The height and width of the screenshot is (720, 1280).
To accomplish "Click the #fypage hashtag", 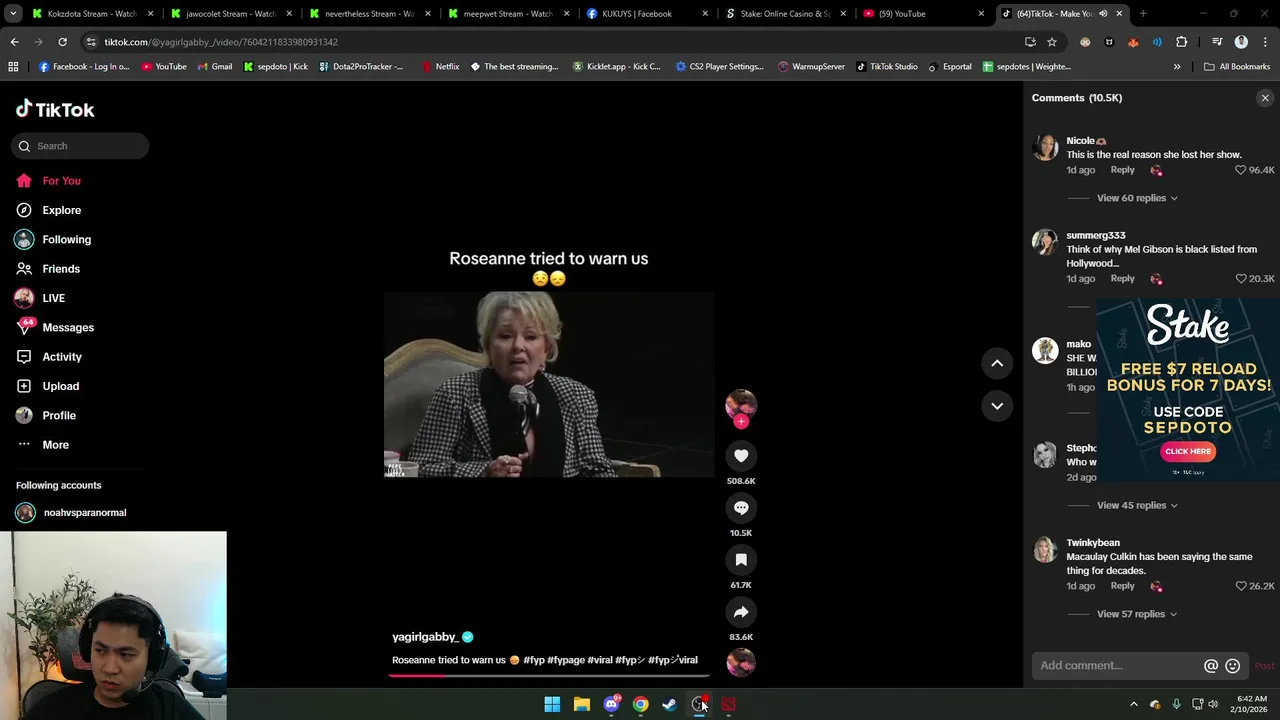I will point(565,660).
